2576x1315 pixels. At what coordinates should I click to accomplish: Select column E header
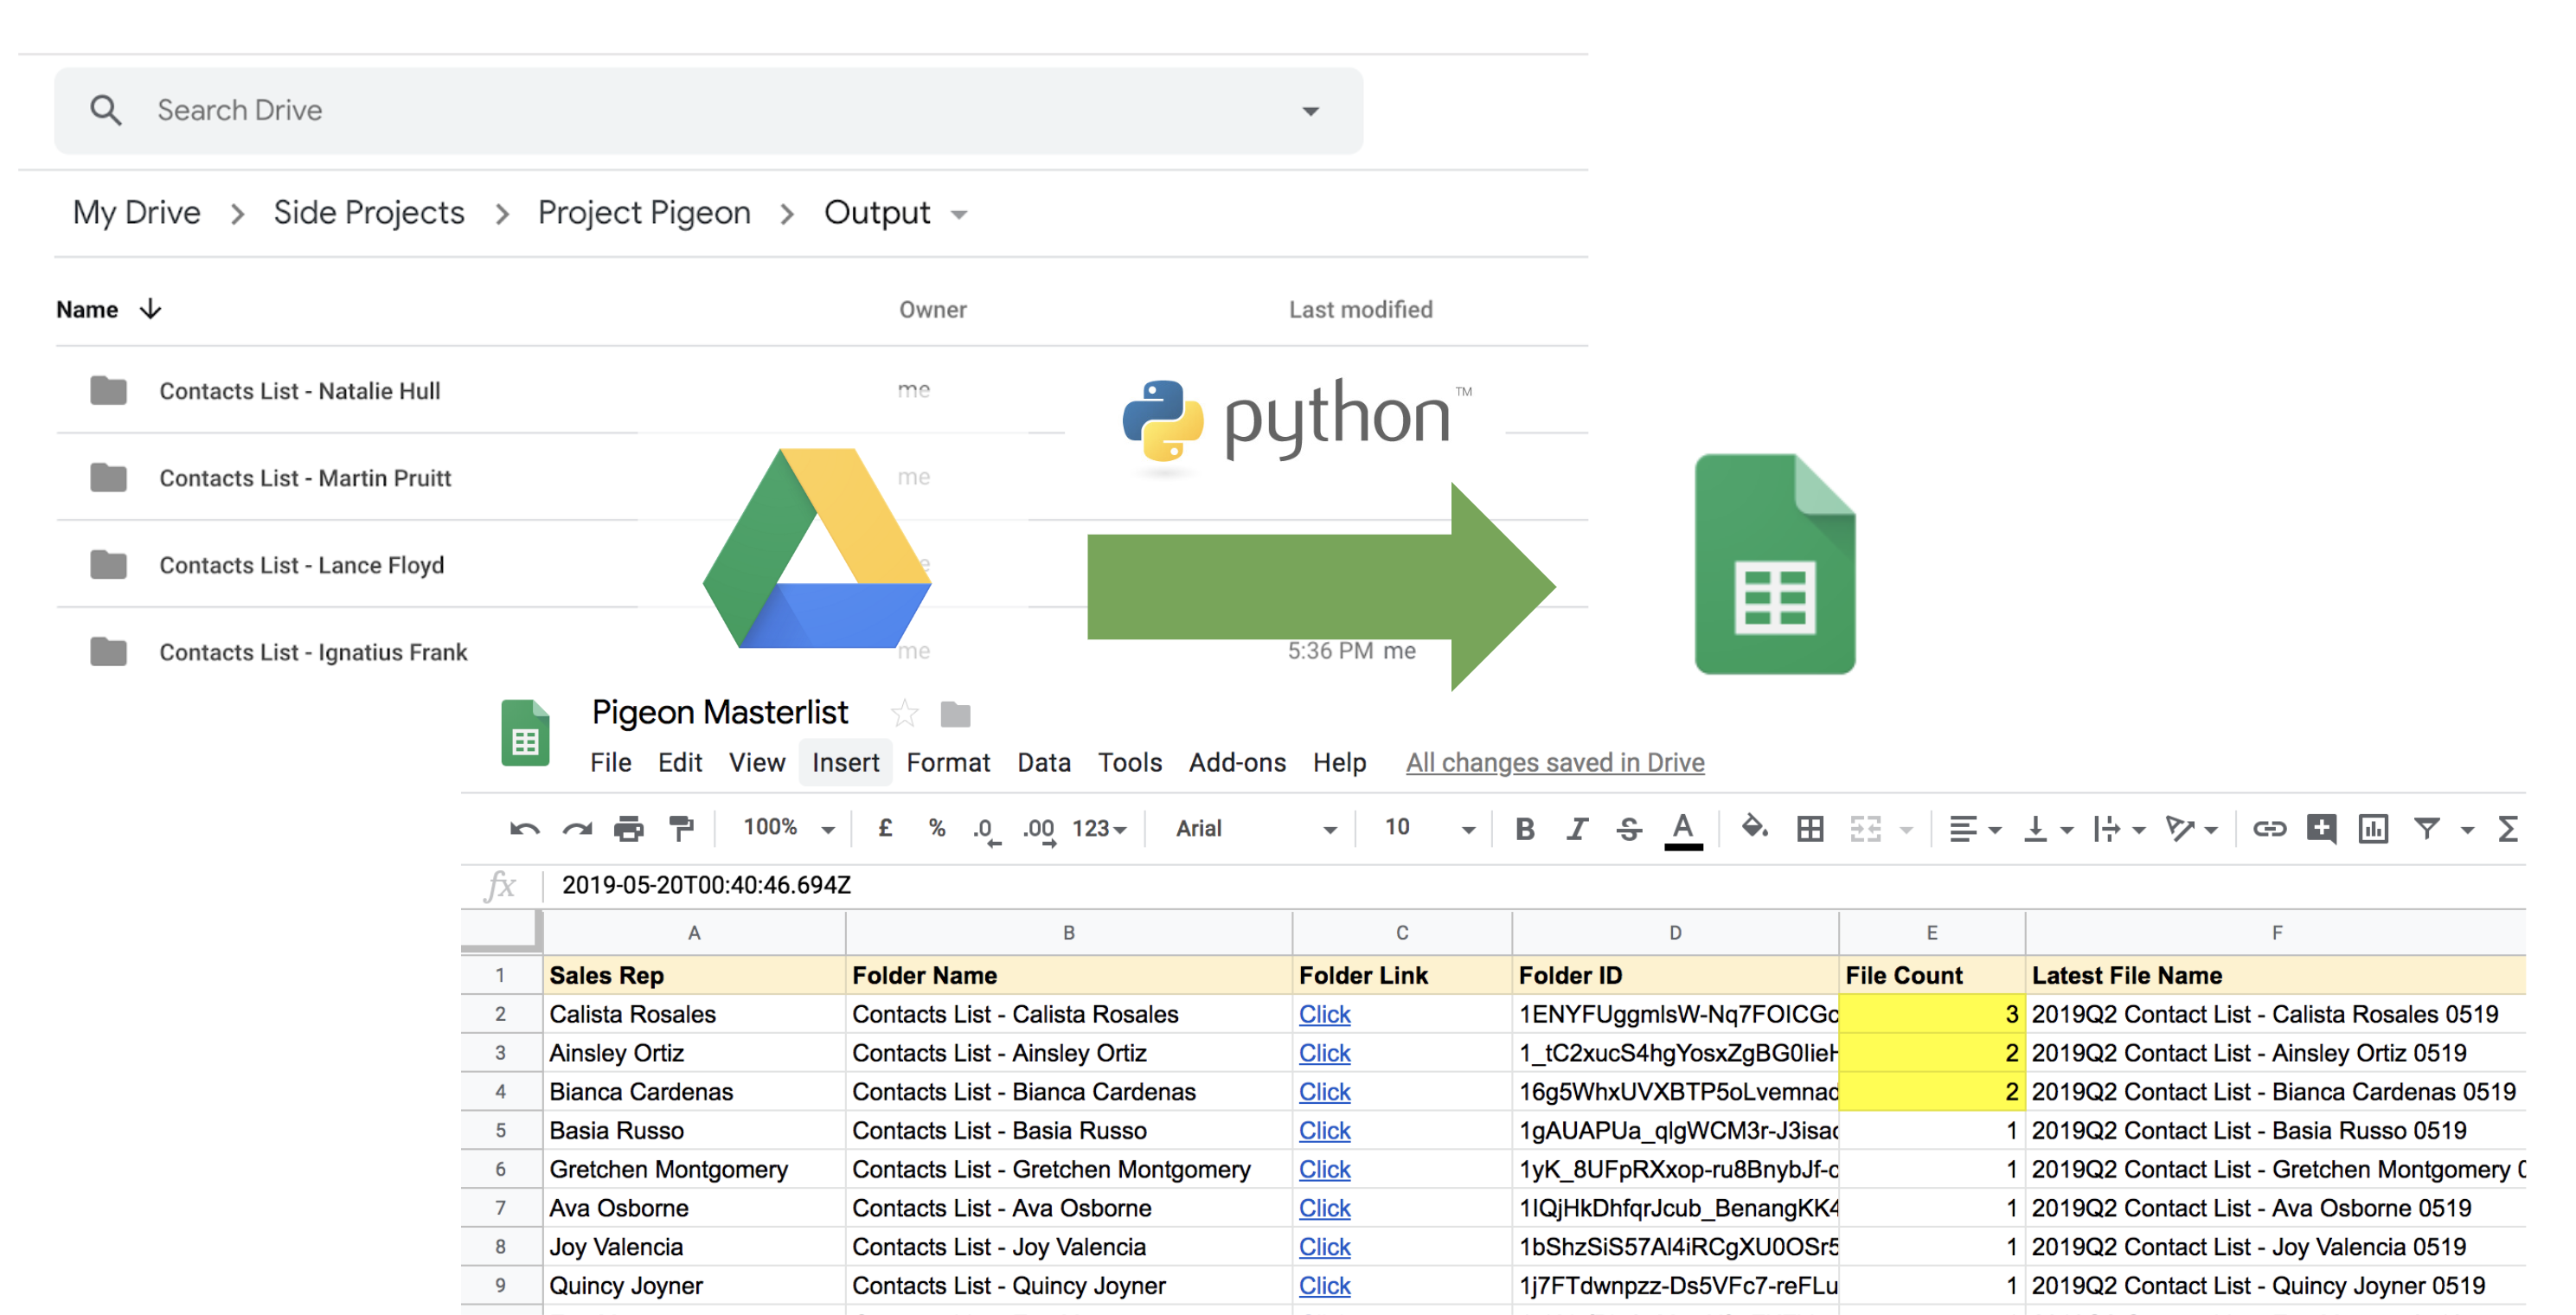[1931, 932]
